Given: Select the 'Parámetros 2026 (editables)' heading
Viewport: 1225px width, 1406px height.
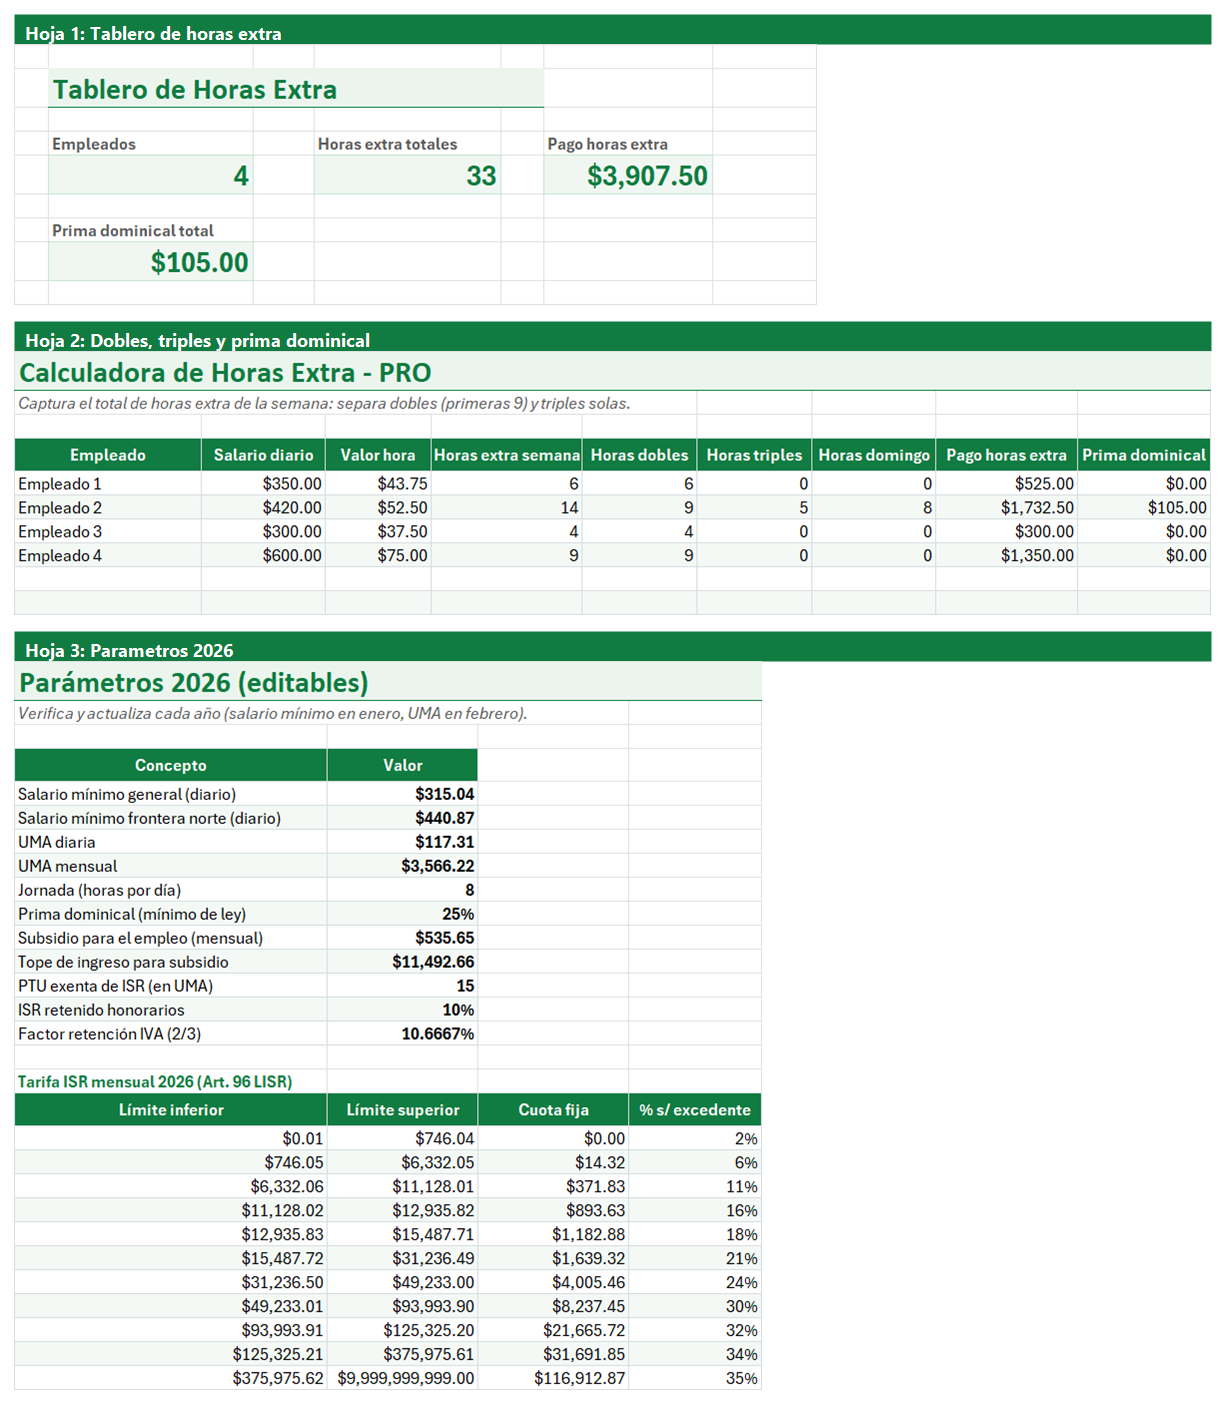Looking at the screenshot, I should click(388, 682).
